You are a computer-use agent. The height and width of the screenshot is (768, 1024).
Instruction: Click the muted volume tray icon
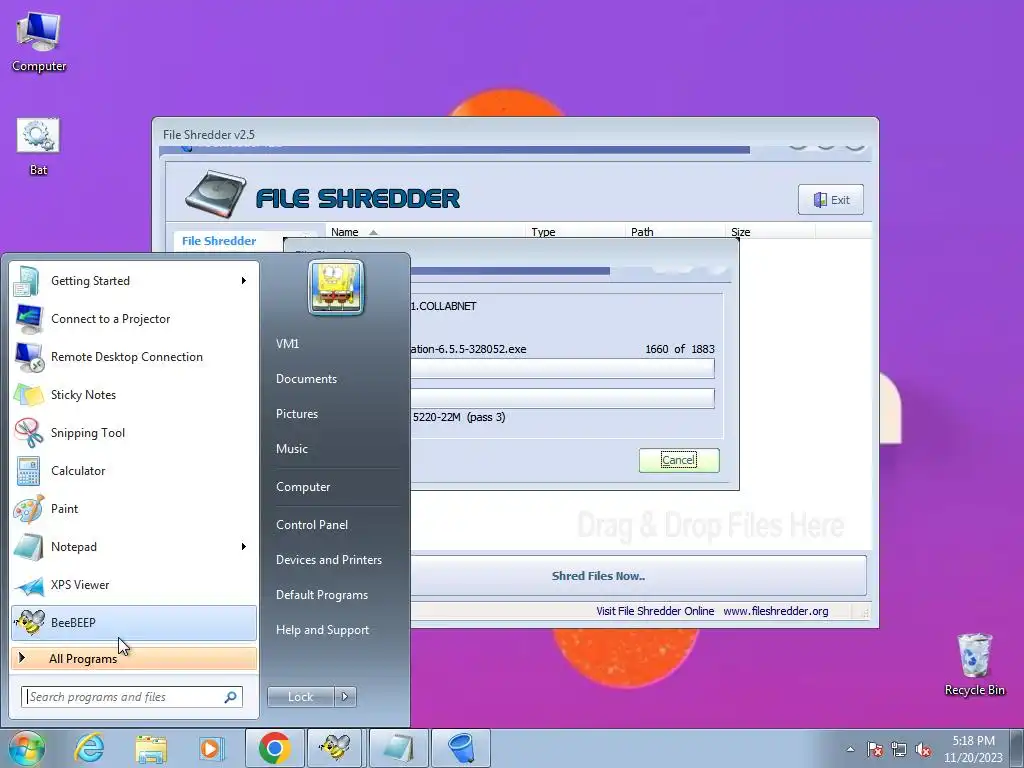(923, 750)
